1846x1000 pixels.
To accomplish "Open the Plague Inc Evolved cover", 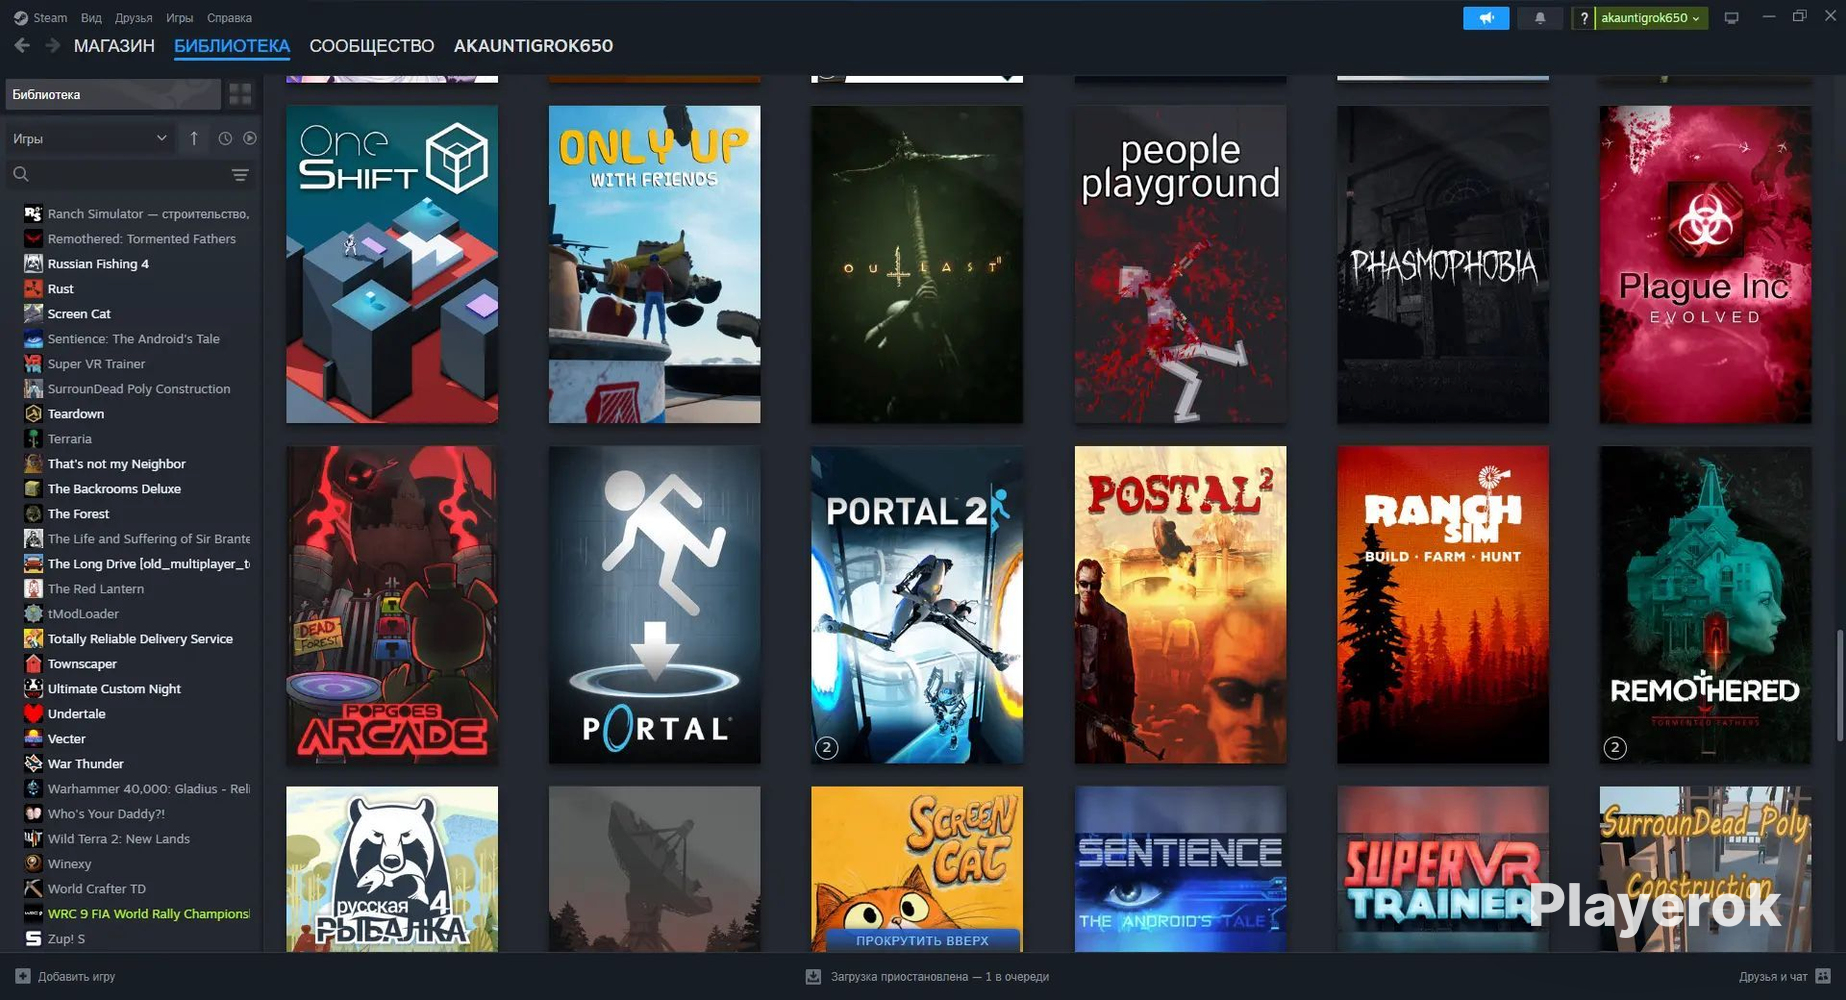I will [1705, 264].
